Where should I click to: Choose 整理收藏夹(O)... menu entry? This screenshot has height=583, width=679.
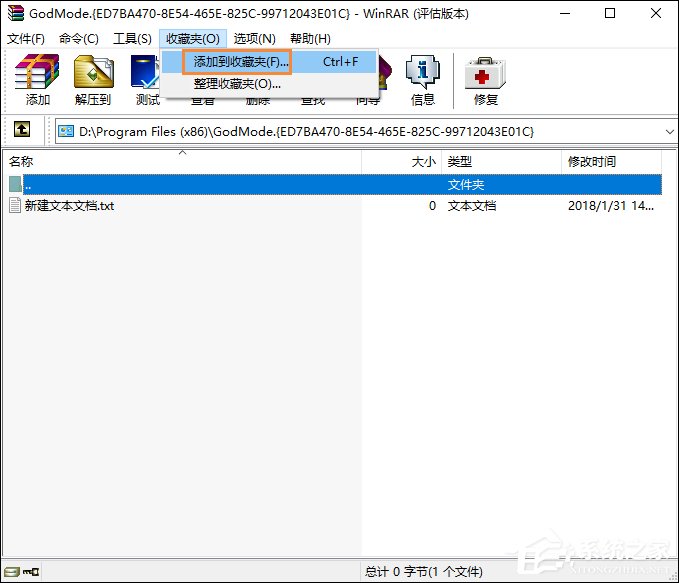[x=269, y=84]
